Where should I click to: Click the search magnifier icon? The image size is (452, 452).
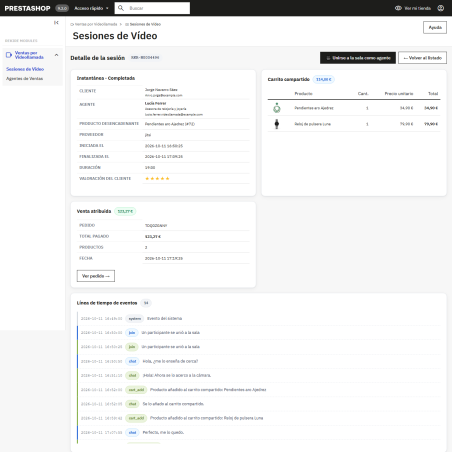[x=121, y=8]
